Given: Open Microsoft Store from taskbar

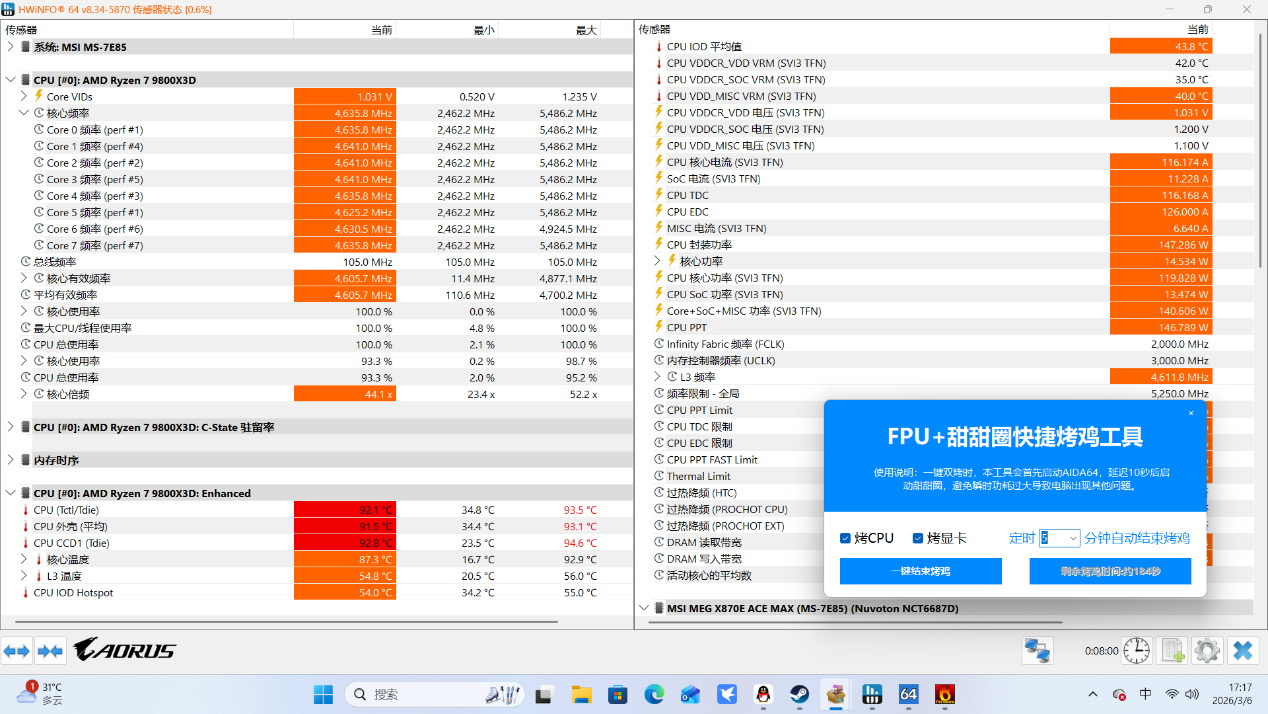Looking at the screenshot, I should click(x=618, y=694).
